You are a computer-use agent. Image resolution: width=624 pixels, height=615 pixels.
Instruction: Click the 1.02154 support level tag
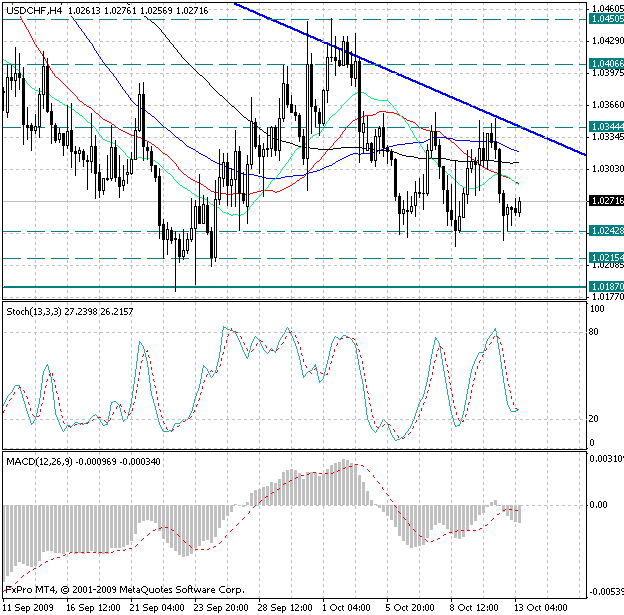pyautogui.click(x=606, y=258)
